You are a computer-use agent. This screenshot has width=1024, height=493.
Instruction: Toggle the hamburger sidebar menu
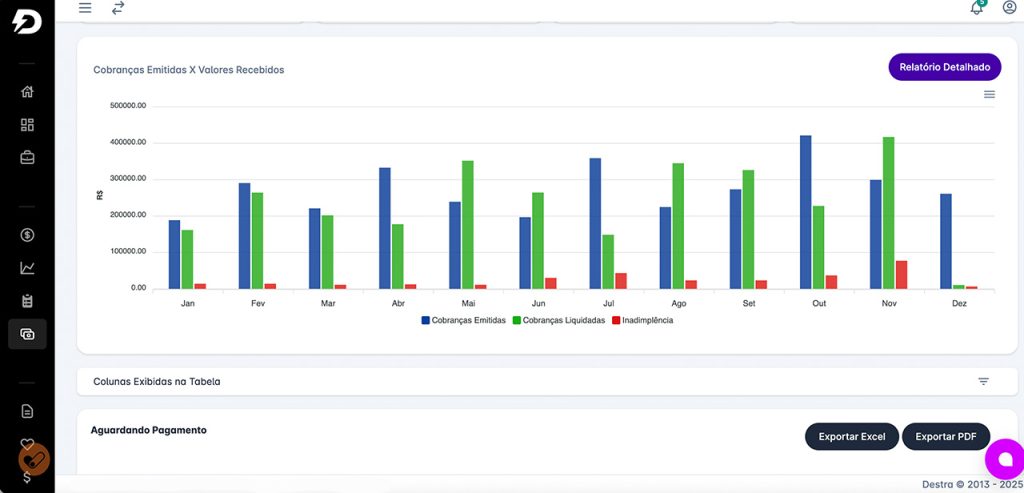tap(85, 8)
